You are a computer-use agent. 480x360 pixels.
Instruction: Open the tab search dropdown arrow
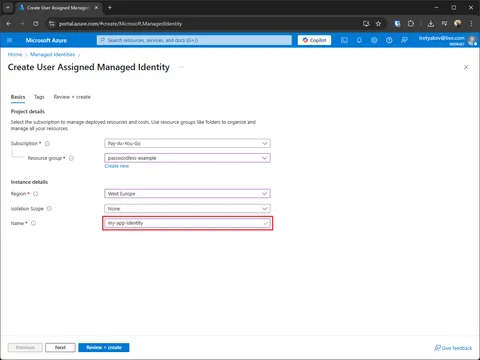8,7
